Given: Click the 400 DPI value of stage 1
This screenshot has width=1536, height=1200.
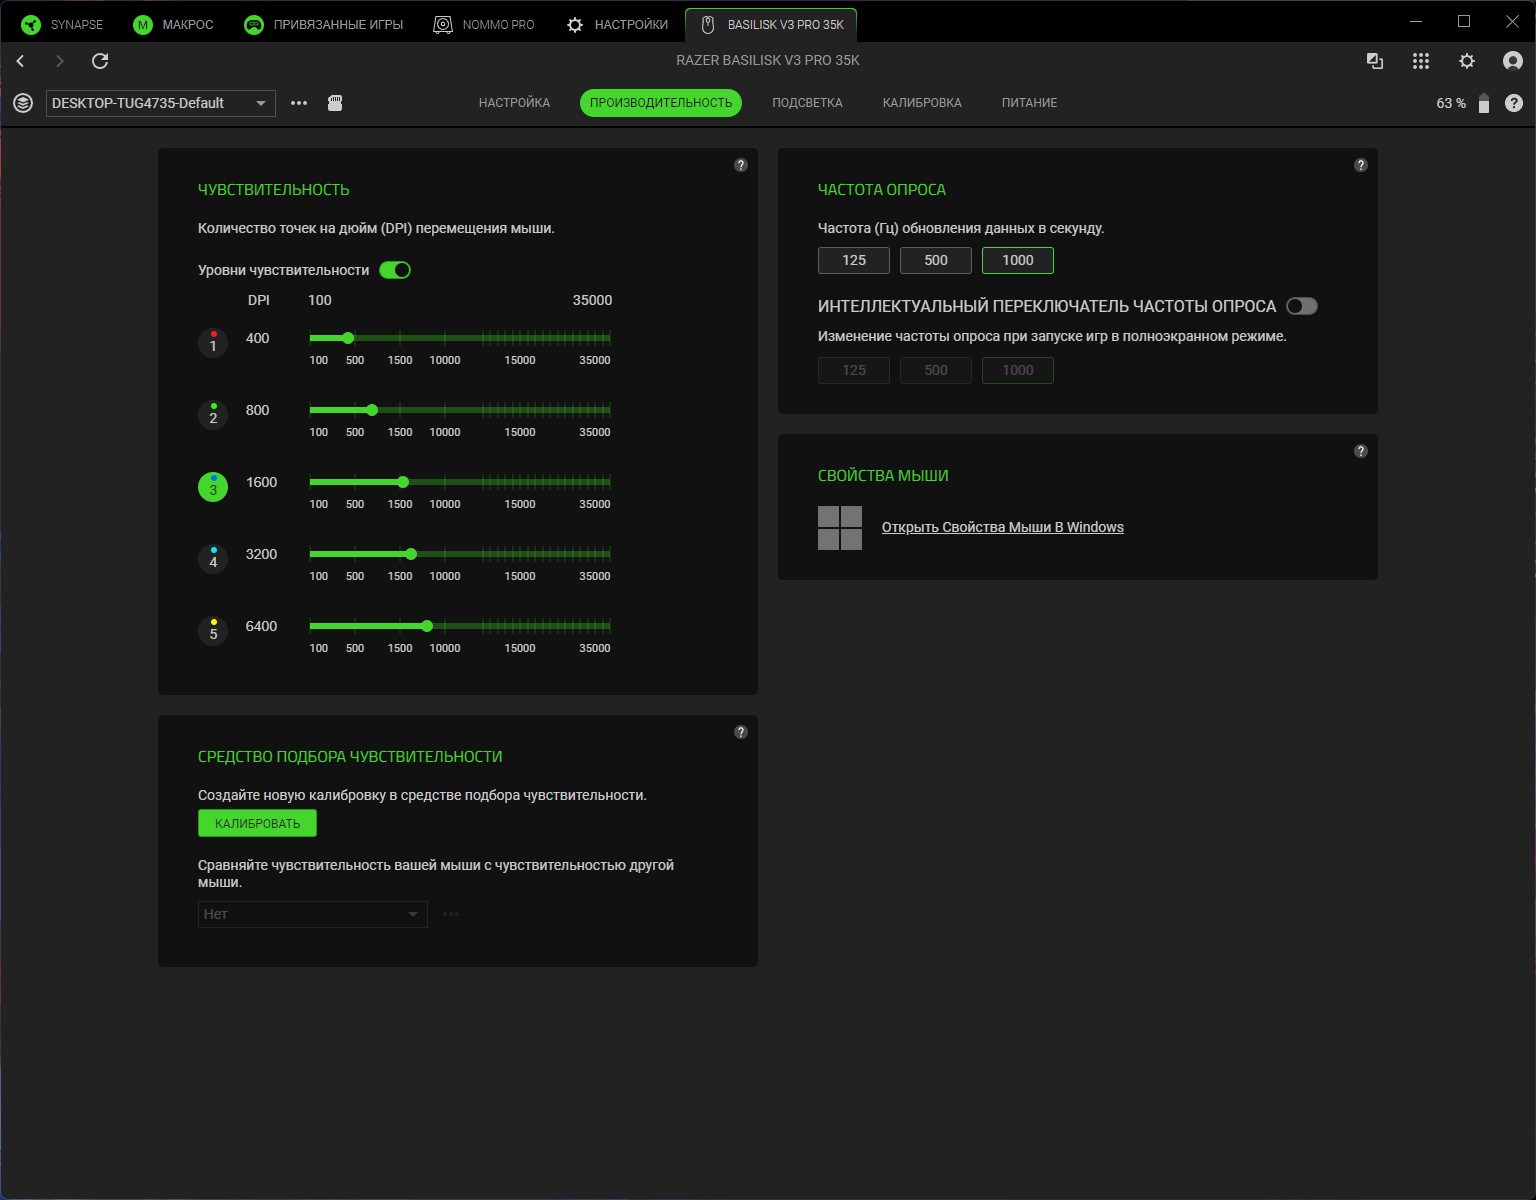Looking at the screenshot, I should pyautogui.click(x=257, y=338).
